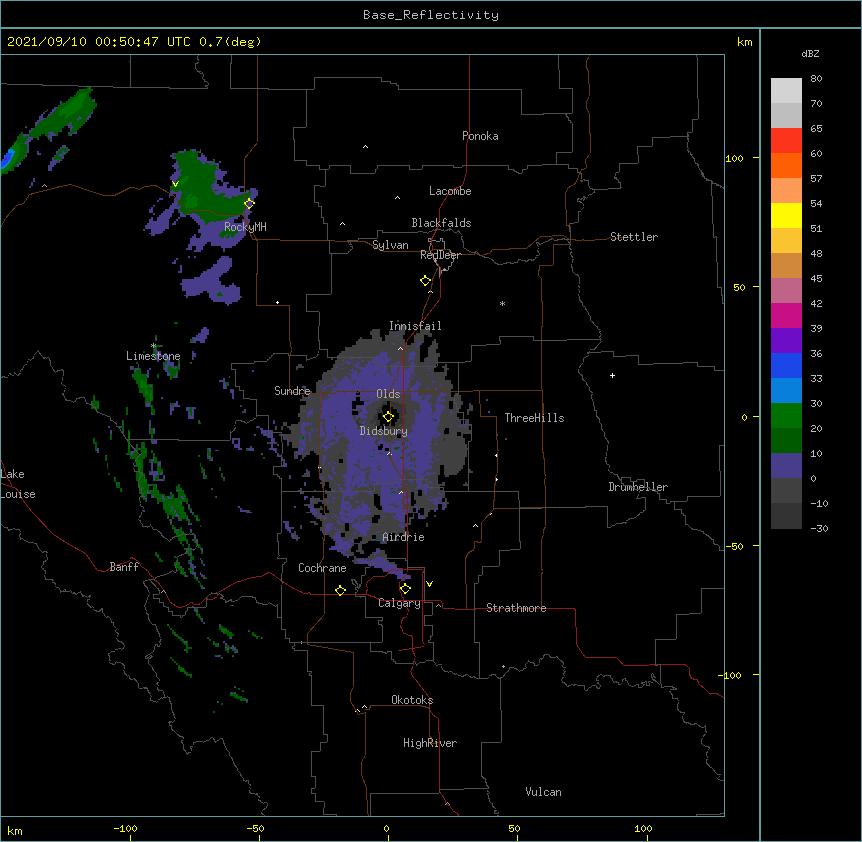Click the Calgary city label
Image resolution: width=862 pixels, height=842 pixels.
tap(399, 603)
